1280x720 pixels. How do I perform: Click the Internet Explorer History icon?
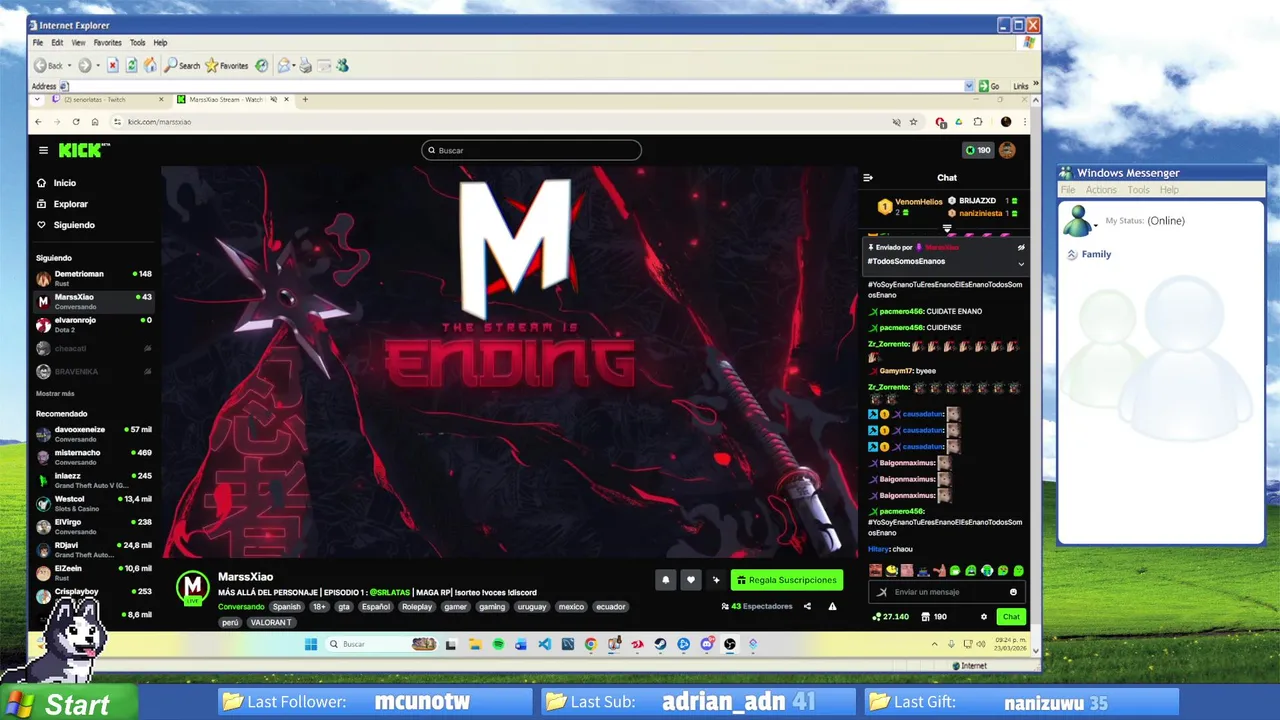click(262, 65)
